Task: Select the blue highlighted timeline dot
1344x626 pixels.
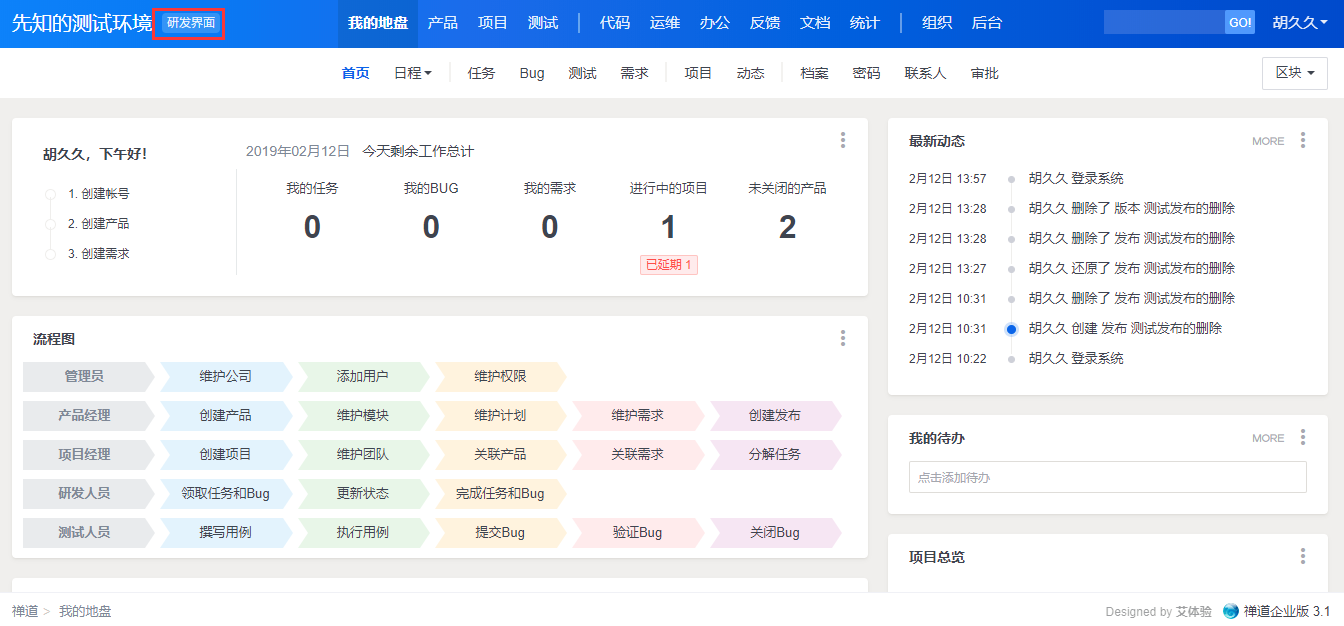Action: (x=1011, y=329)
